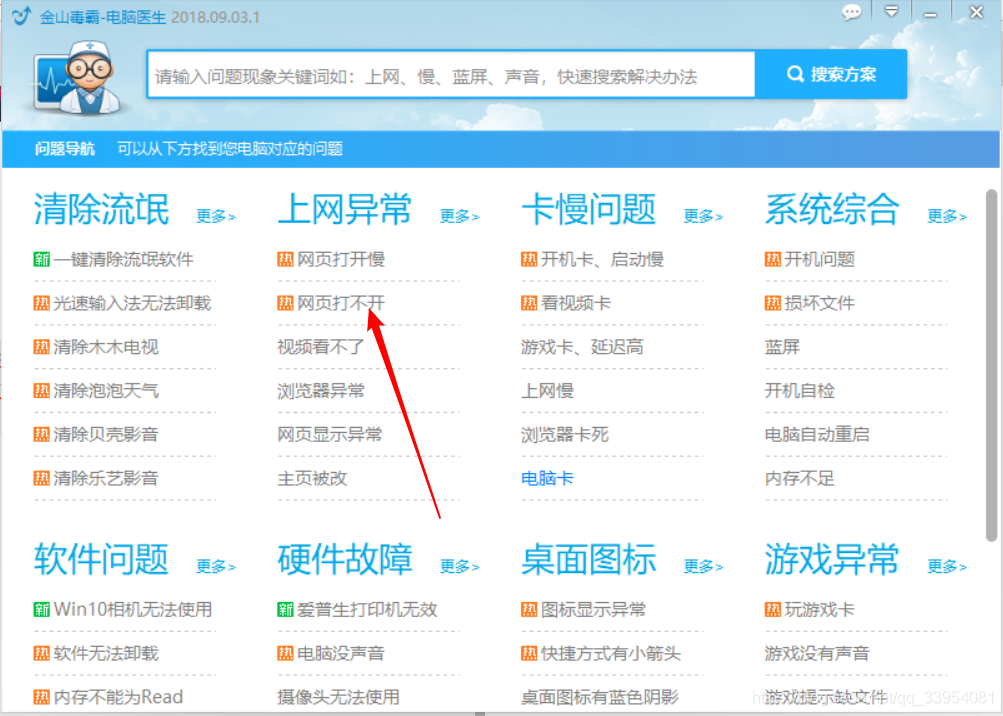1003x716 pixels.
Task: Click 快捷方式有小箭头
Action: tap(611, 653)
